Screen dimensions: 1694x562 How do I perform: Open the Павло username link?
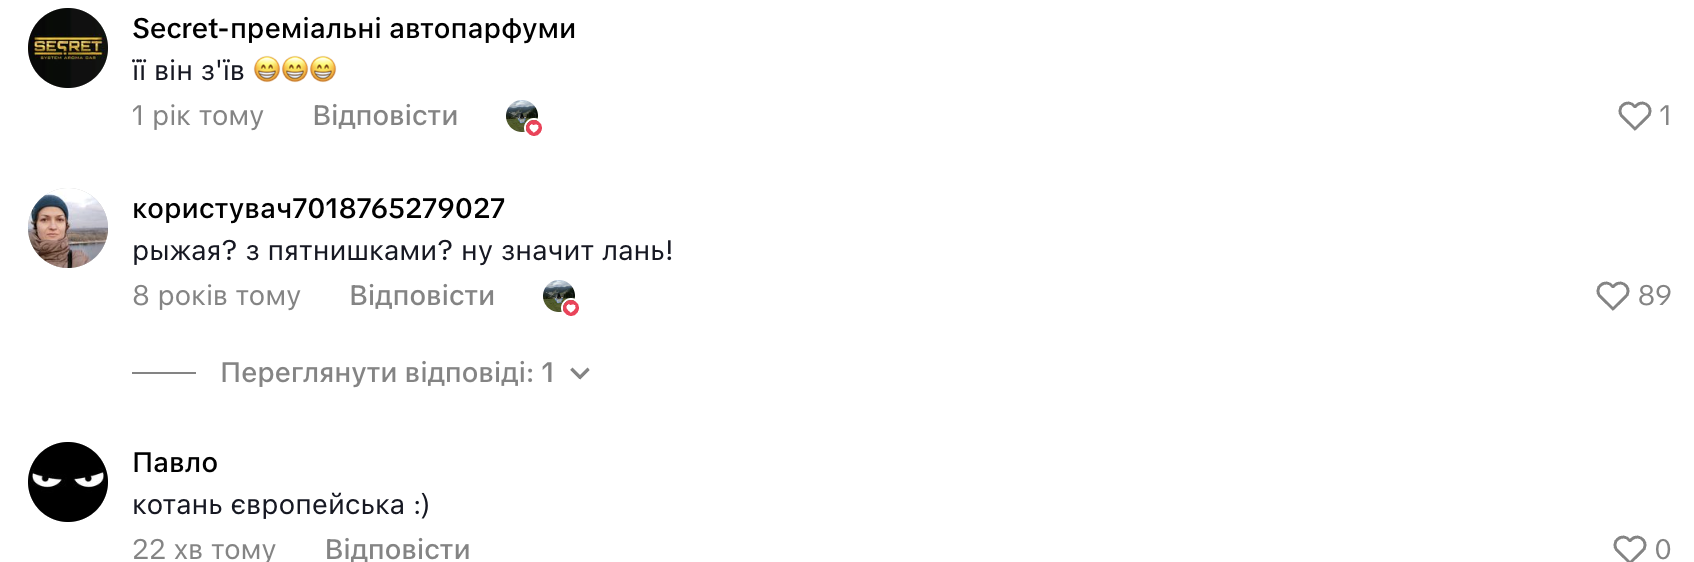(x=175, y=463)
